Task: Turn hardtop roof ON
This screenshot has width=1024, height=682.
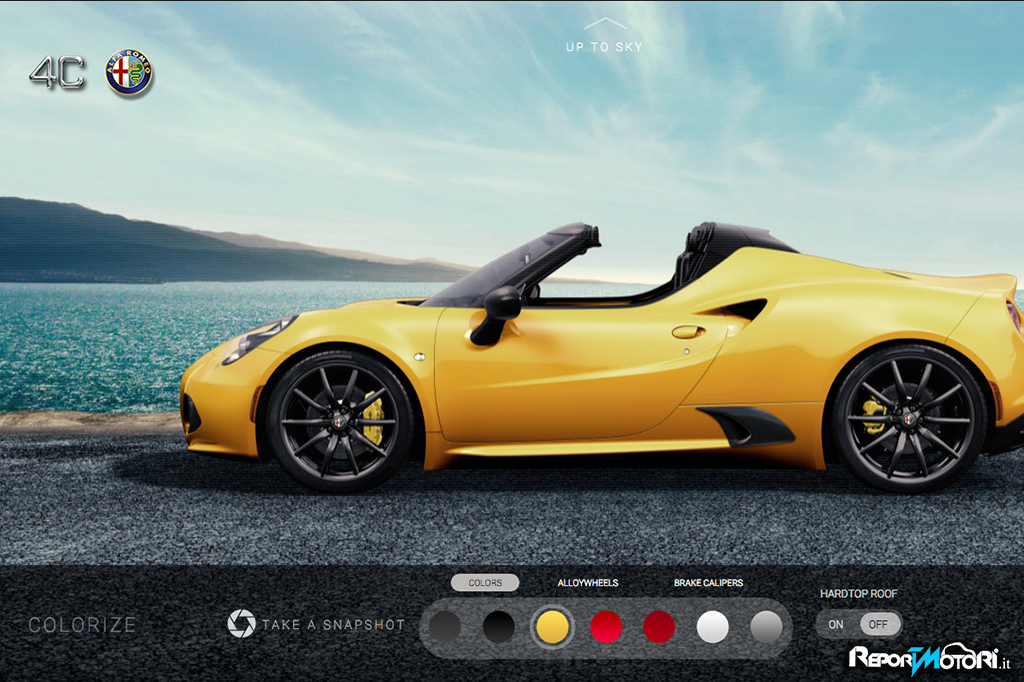Action: [x=836, y=625]
